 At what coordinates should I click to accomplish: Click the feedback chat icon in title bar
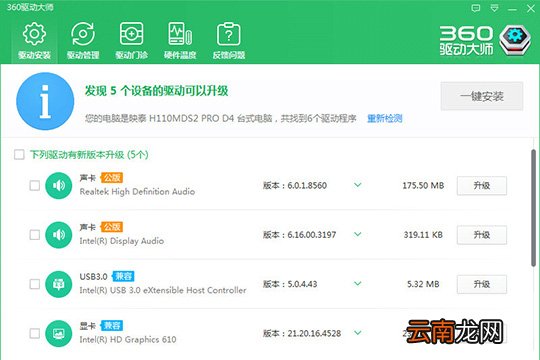pos(476,8)
